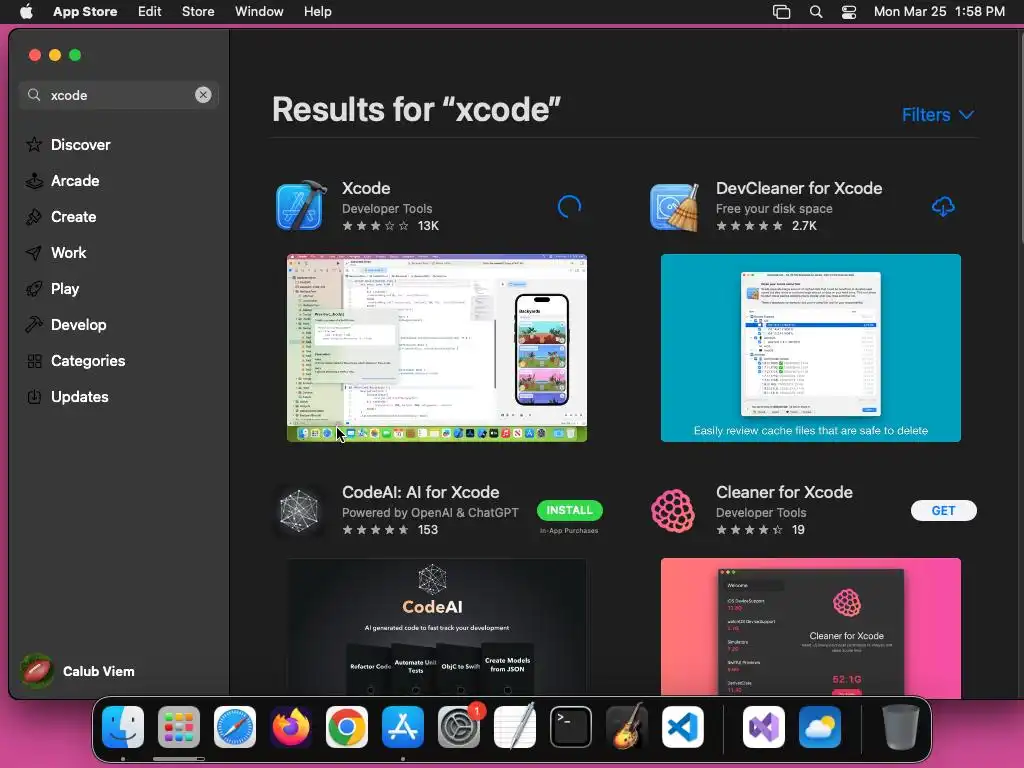Select Develop in the sidebar
1024x768 pixels.
[66, 324]
